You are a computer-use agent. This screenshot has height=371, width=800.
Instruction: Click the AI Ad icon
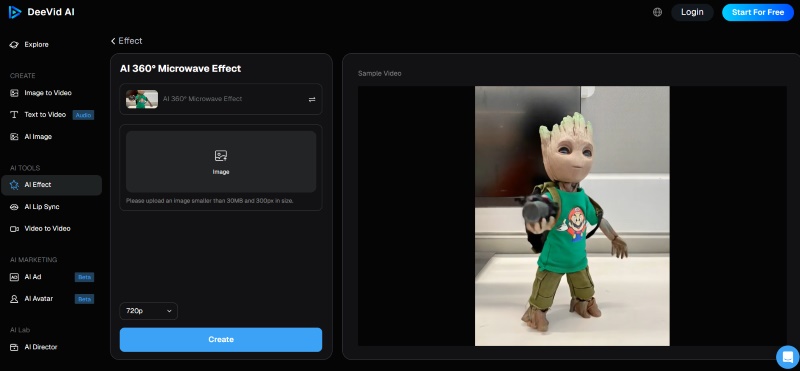(14, 277)
